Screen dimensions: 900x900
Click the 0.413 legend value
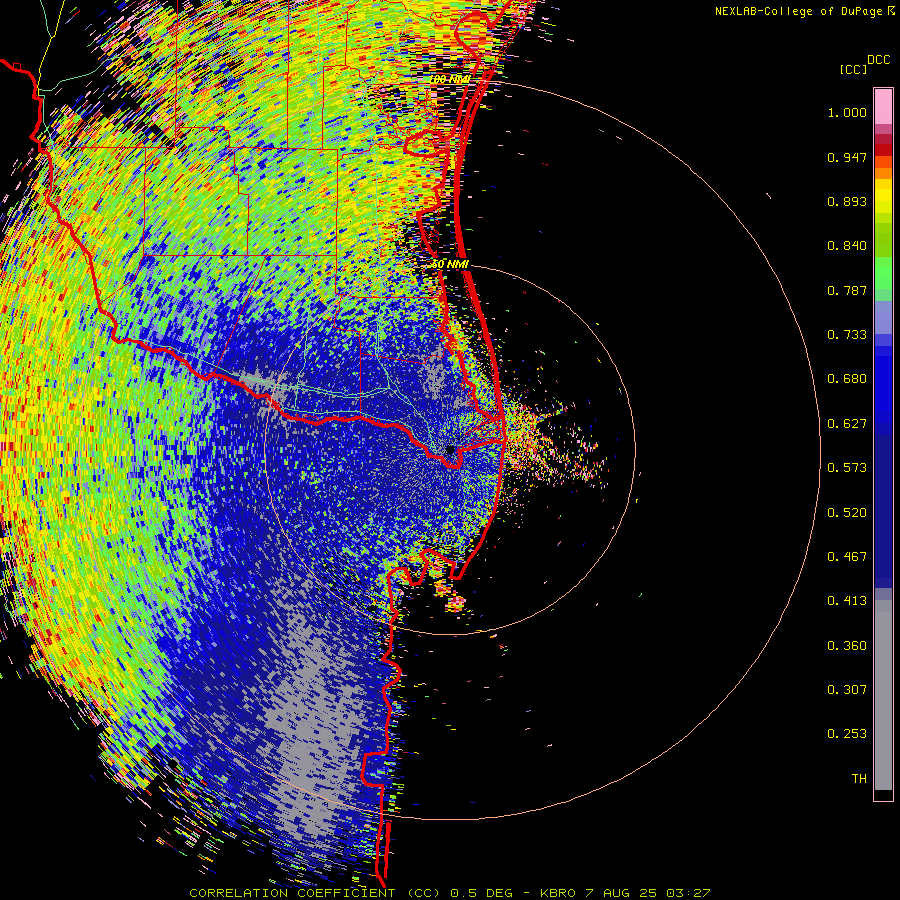[x=847, y=601]
